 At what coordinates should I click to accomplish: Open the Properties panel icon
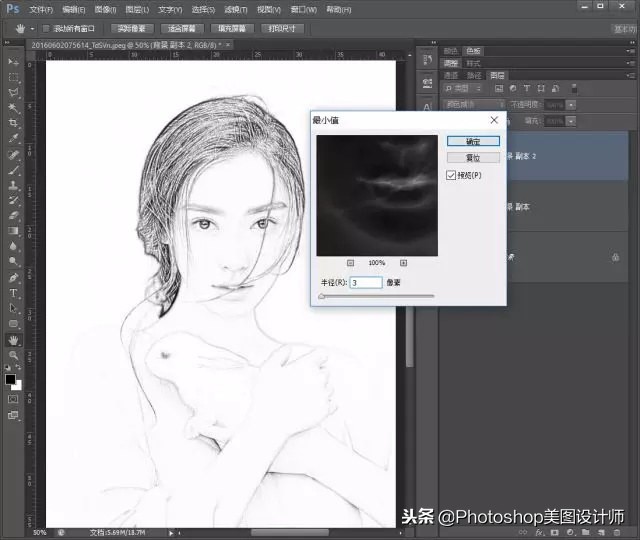(x=427, y=83)
